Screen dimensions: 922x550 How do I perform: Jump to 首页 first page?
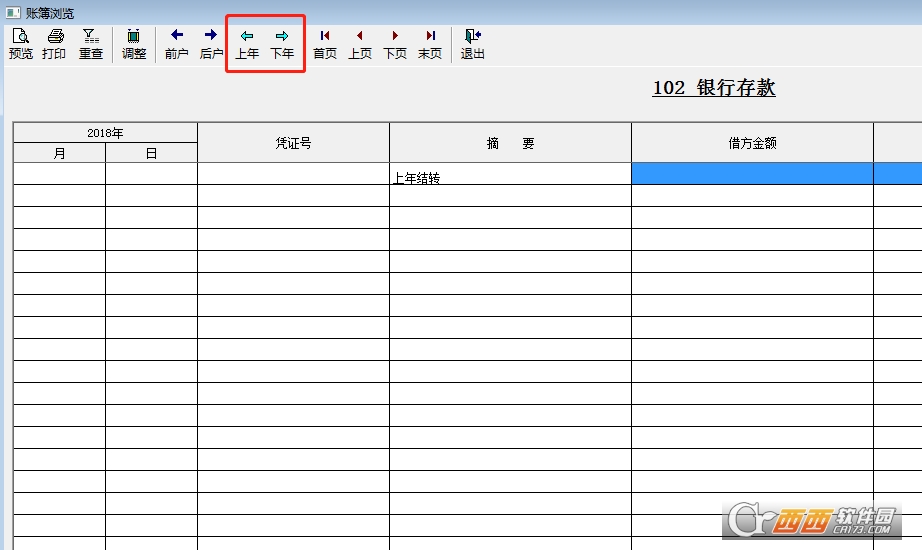point(325,44)
